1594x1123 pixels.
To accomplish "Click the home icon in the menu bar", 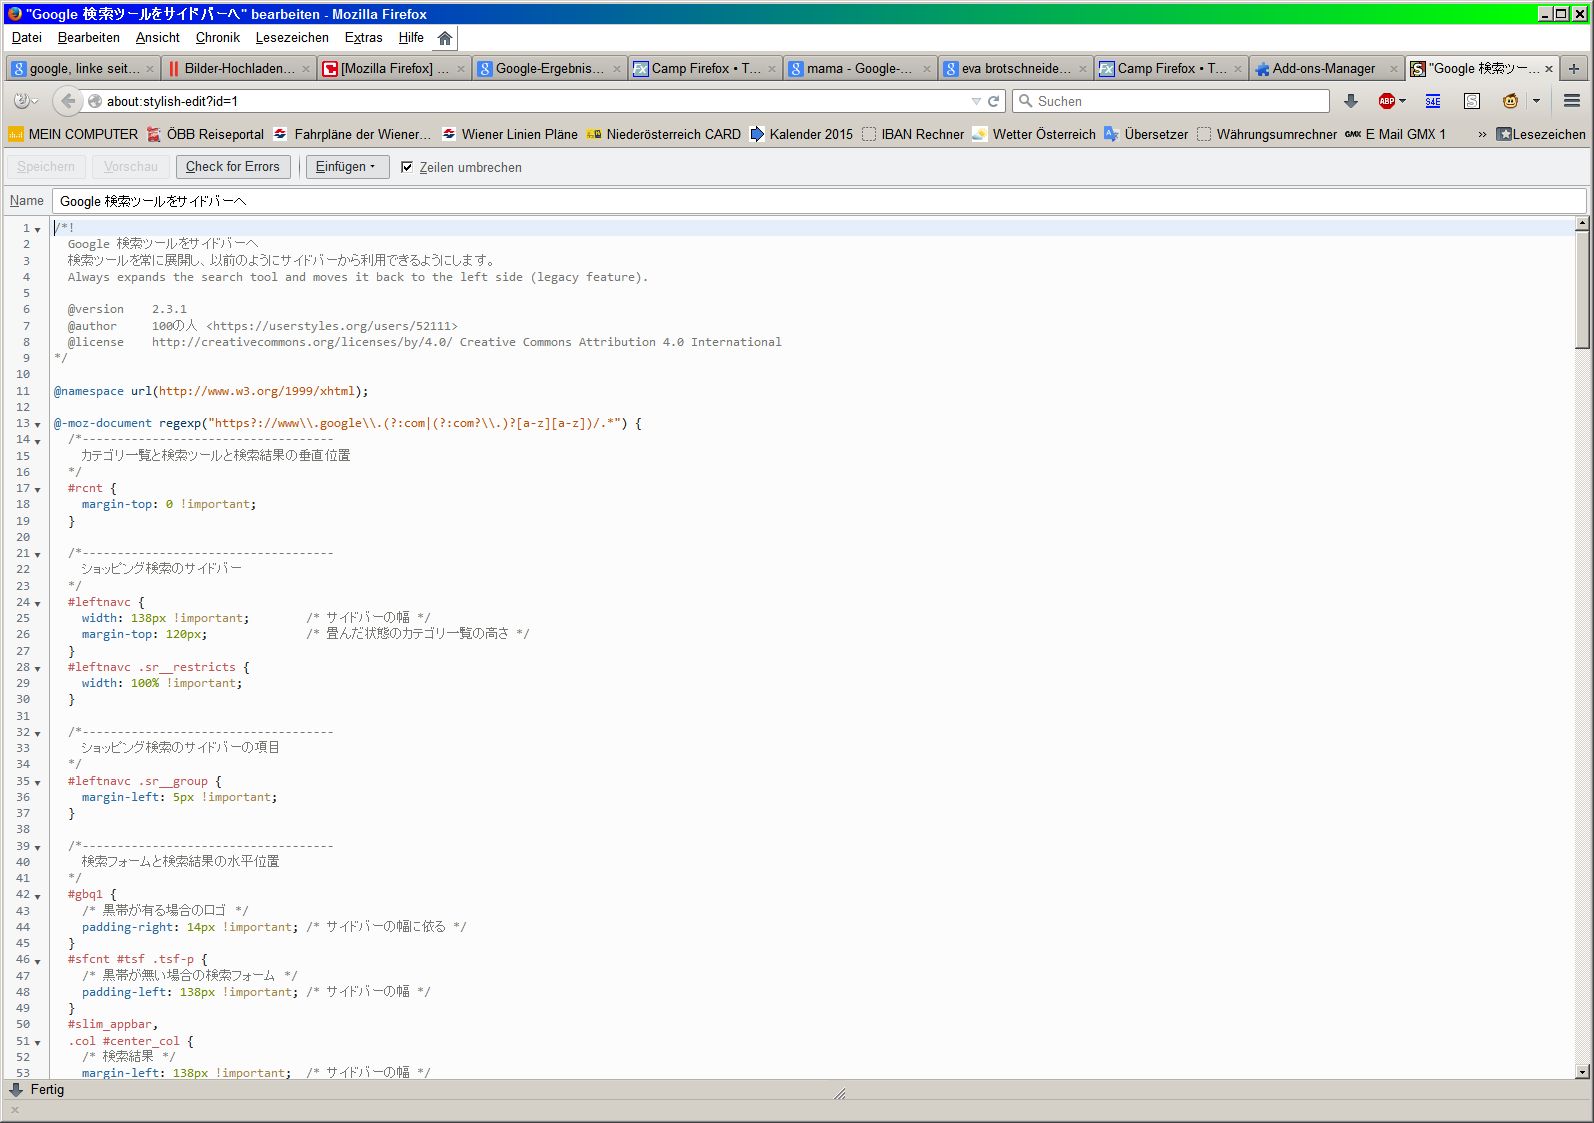I will tap(445, 38).
